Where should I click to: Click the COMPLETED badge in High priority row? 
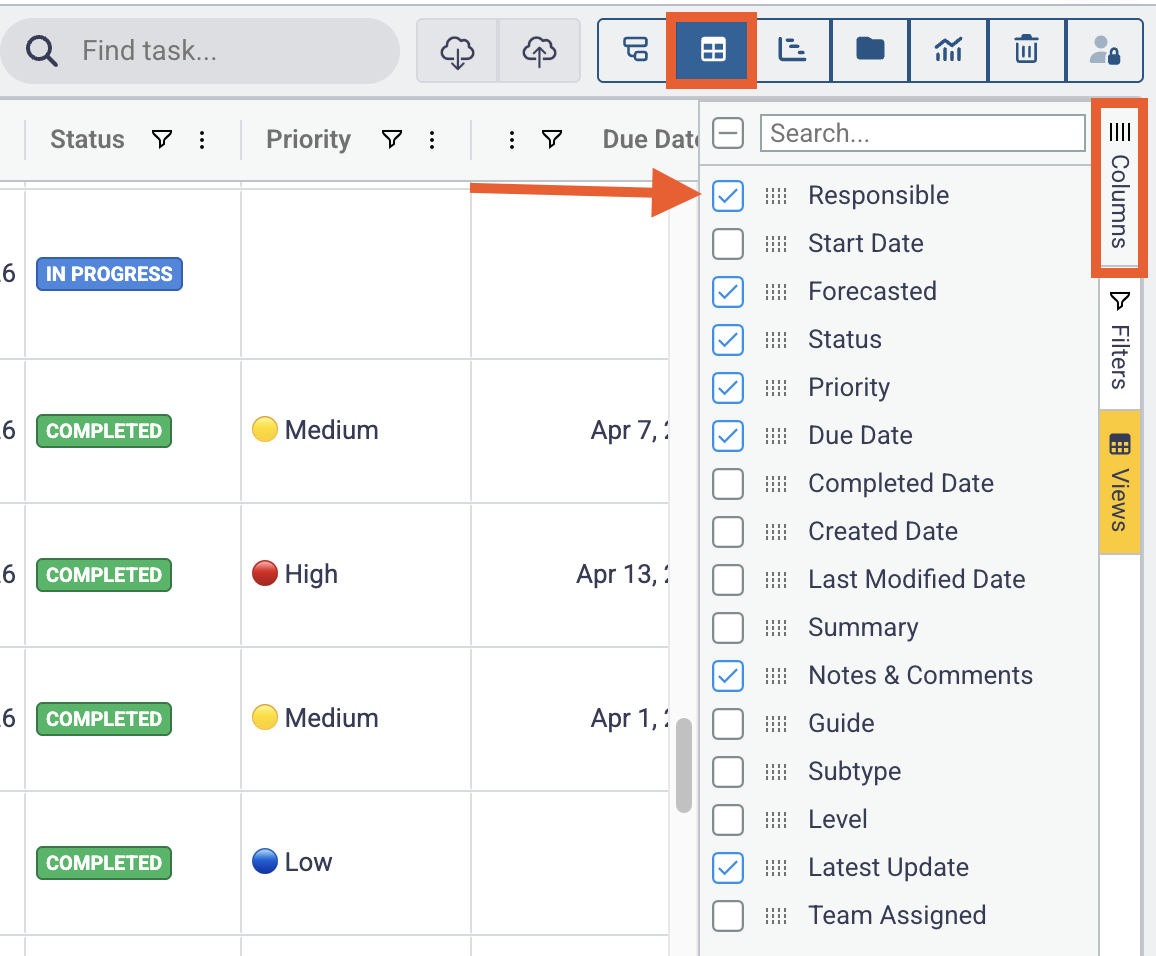pyautogui.click(x=104, y=575)
